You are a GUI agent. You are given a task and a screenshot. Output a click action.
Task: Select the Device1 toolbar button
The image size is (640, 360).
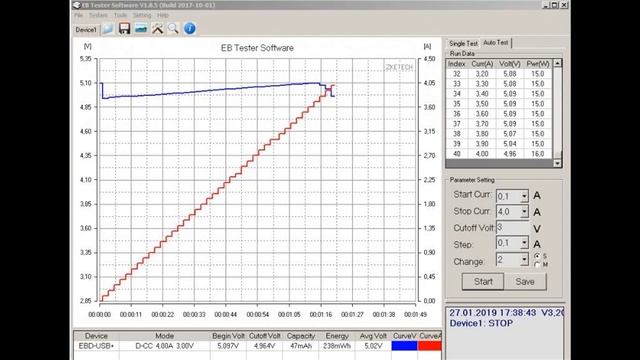(86, 30)
